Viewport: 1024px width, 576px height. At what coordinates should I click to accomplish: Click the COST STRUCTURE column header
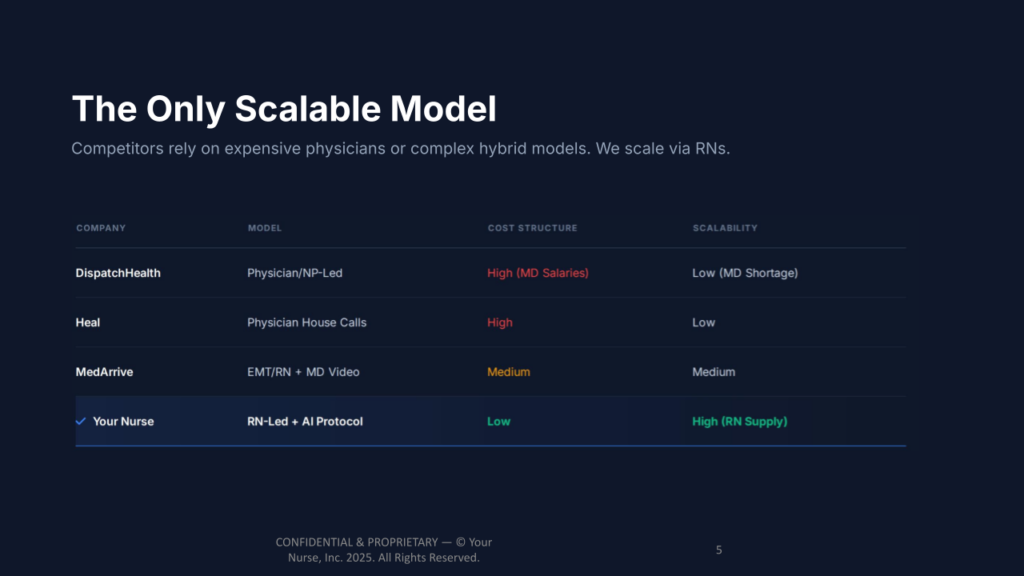coord(532,228)
